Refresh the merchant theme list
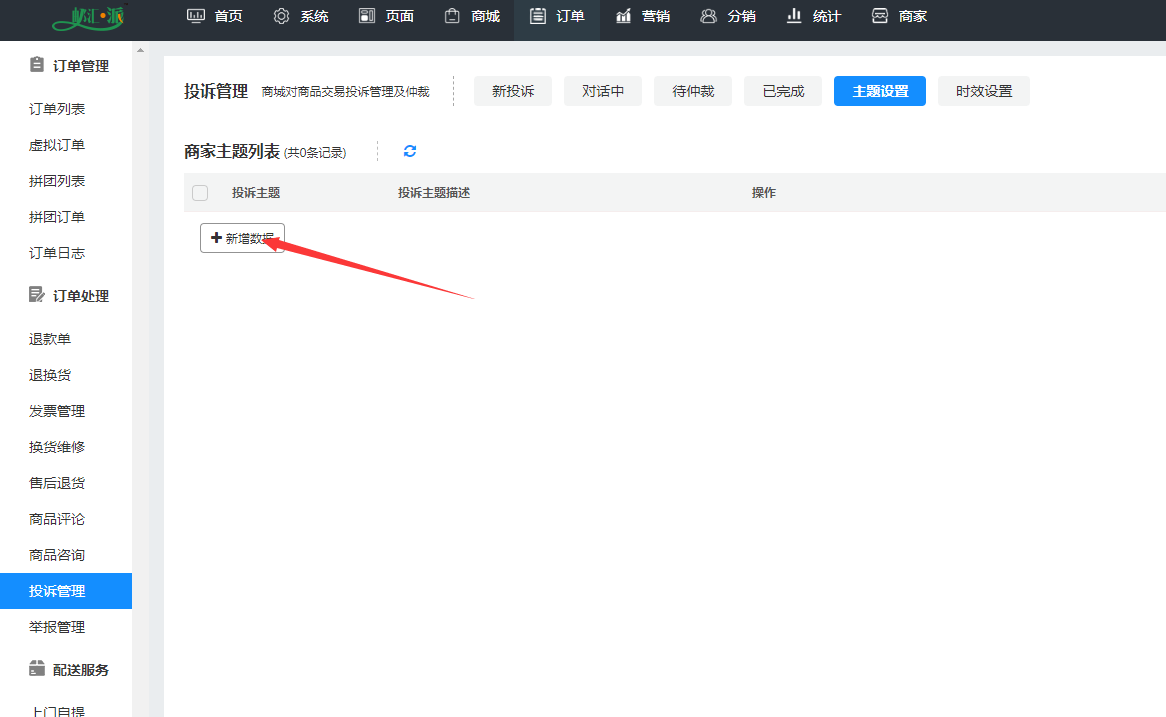This screenshot has width=1166, height=717. tap(410, 151)
